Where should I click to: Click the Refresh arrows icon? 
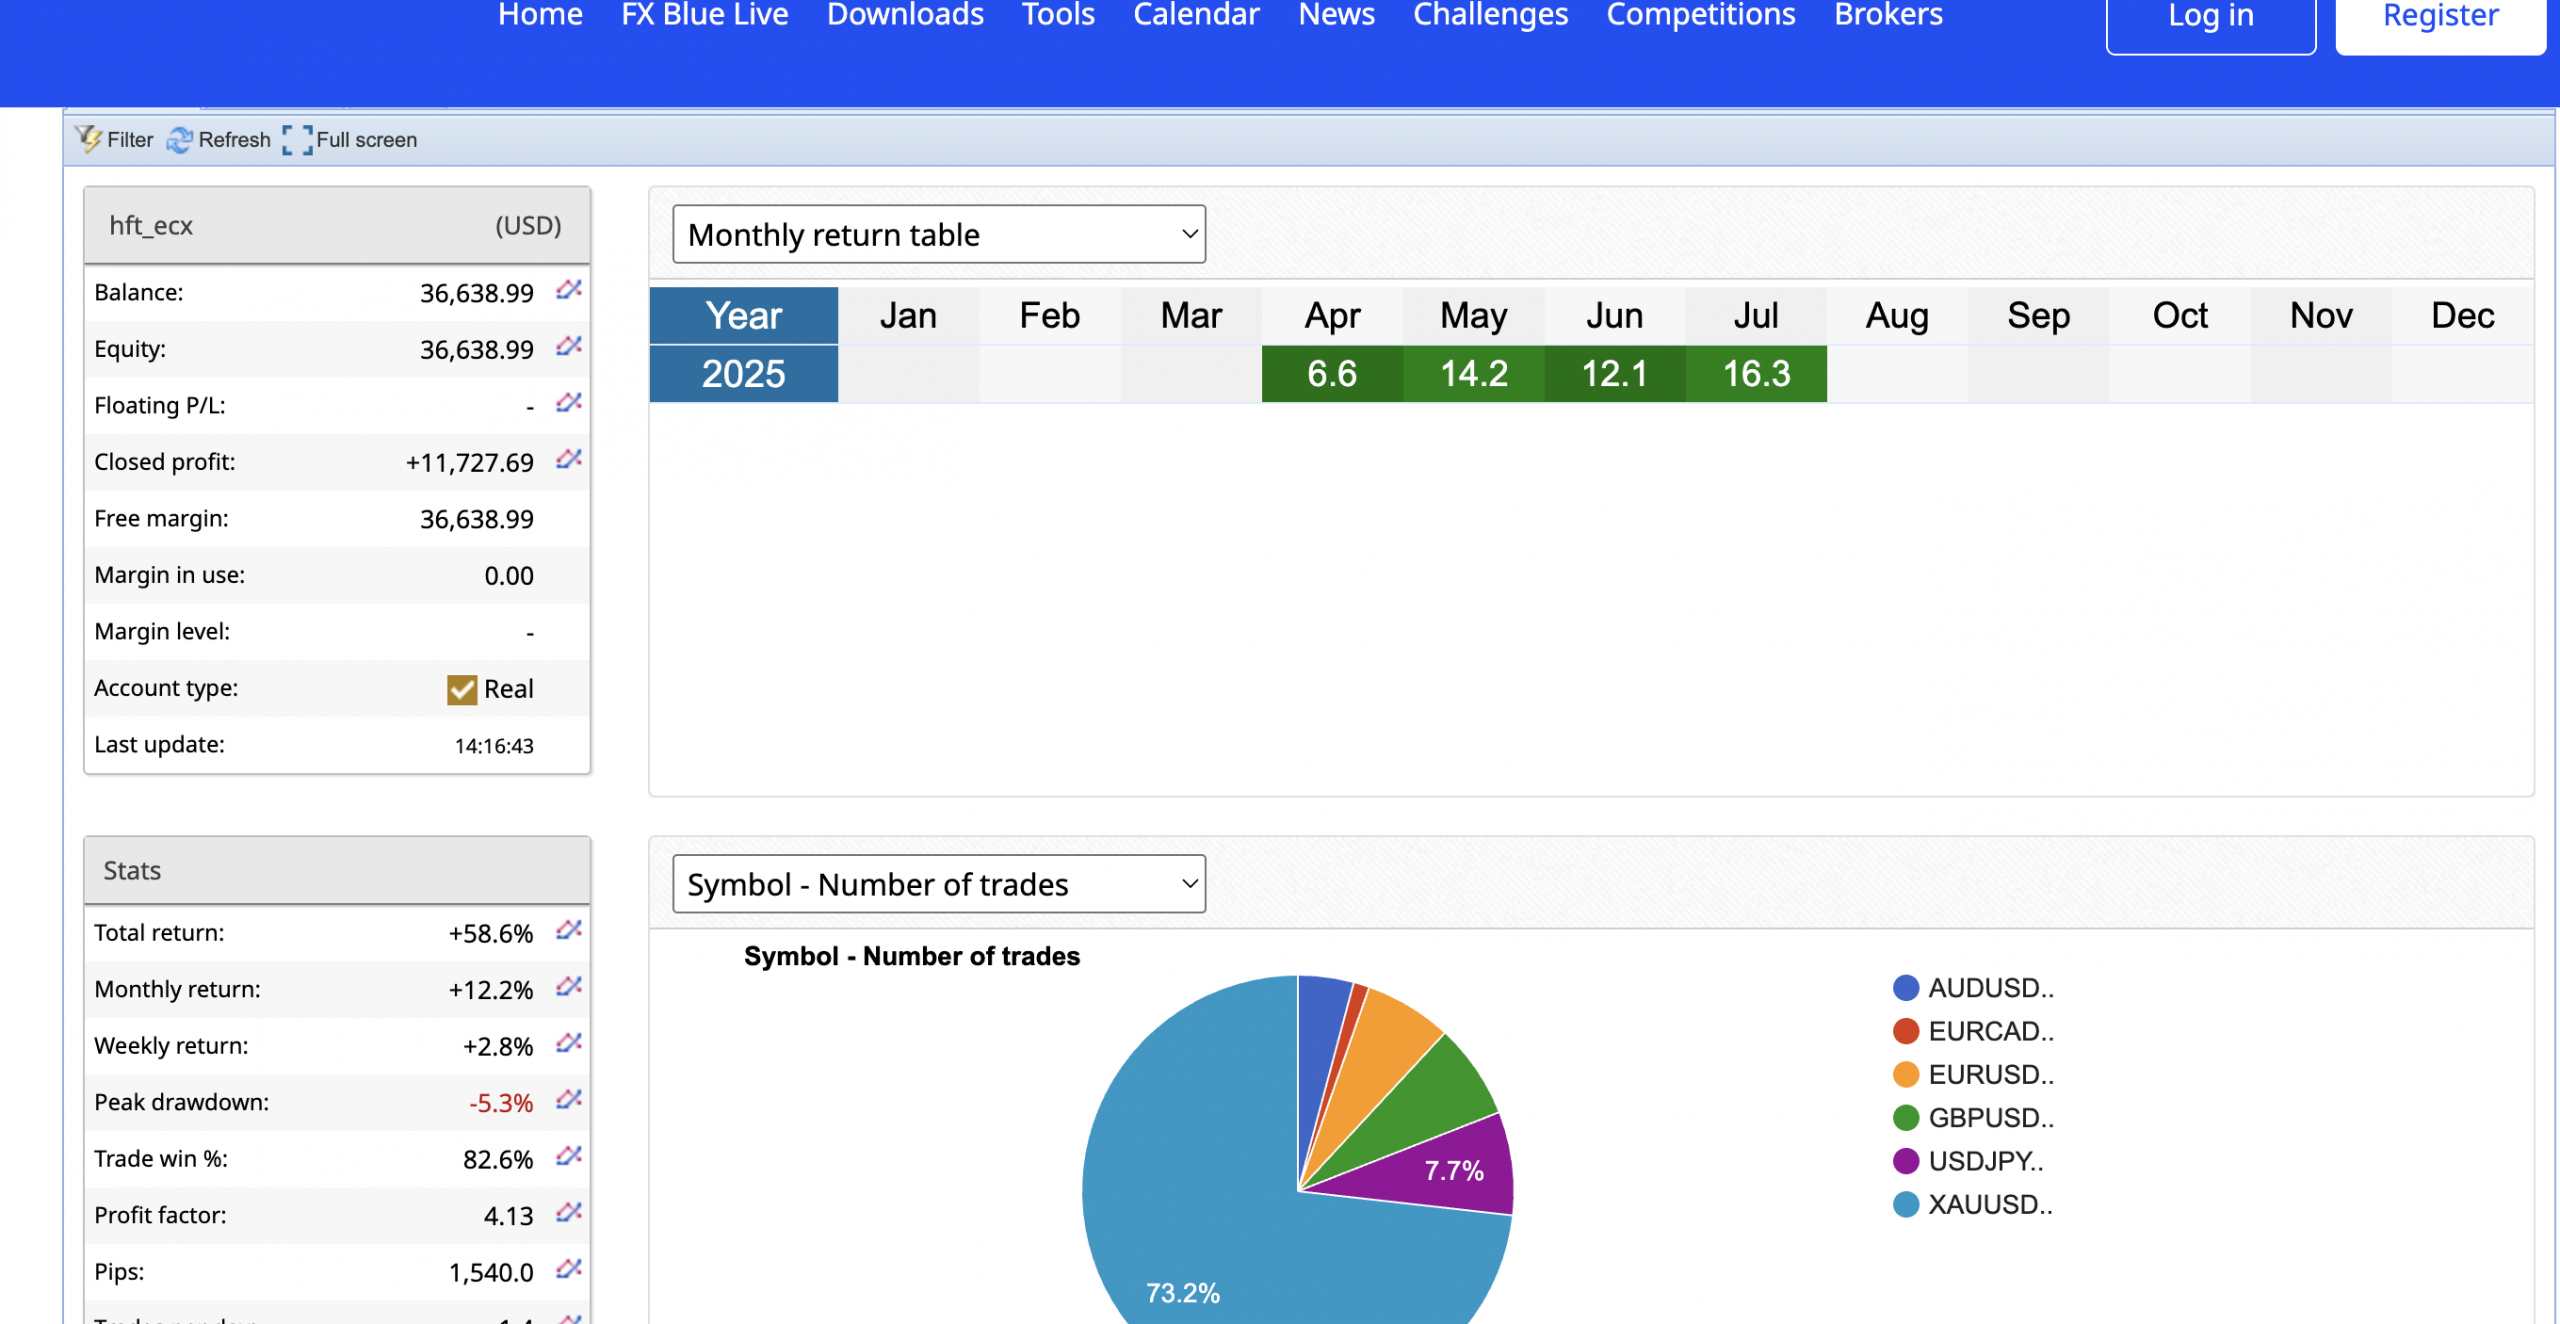pos(180,140)
